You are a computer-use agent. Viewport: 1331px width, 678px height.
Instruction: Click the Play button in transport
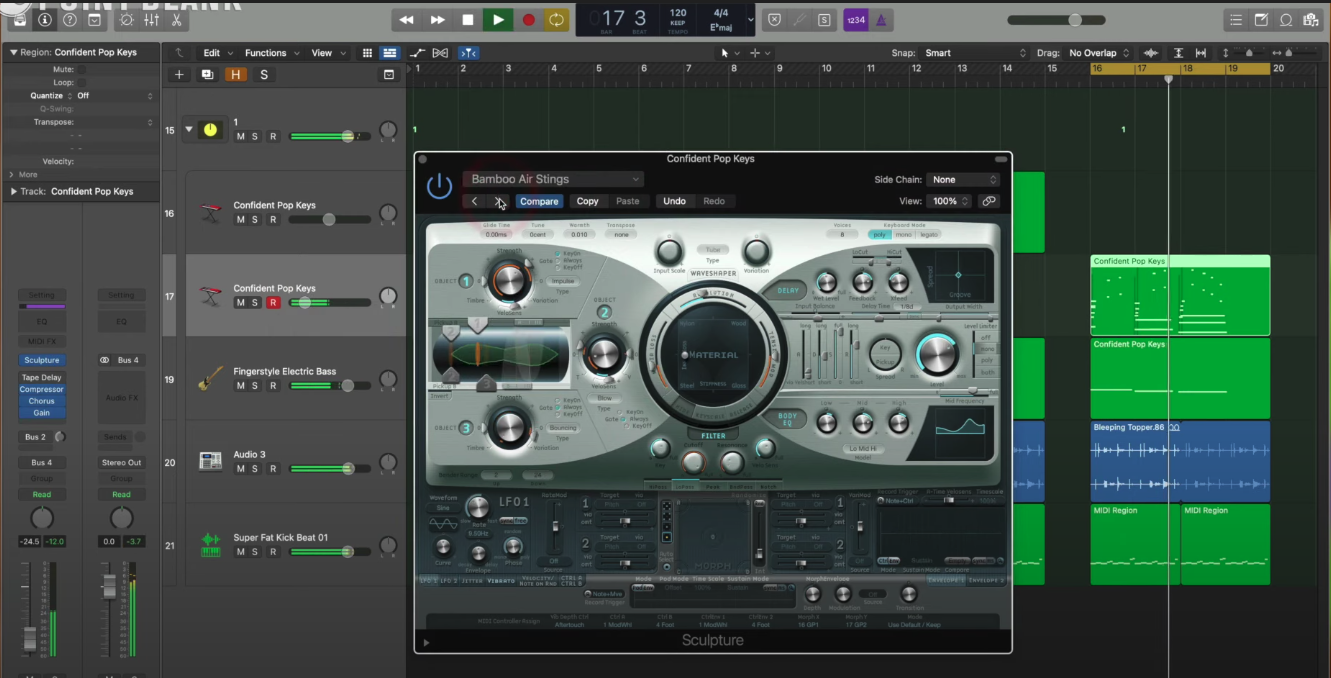[497, 19]
